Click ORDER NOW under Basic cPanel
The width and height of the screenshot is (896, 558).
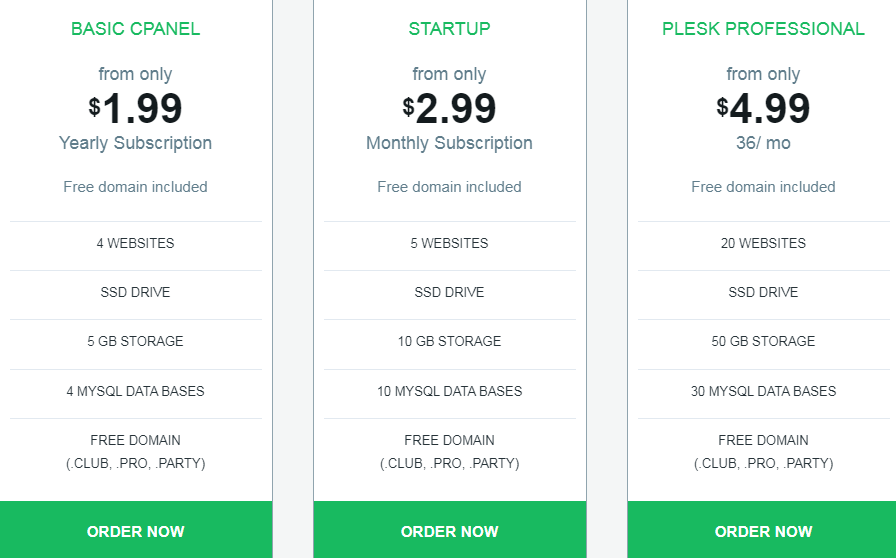pyautogui.click(x=136, y=530)
